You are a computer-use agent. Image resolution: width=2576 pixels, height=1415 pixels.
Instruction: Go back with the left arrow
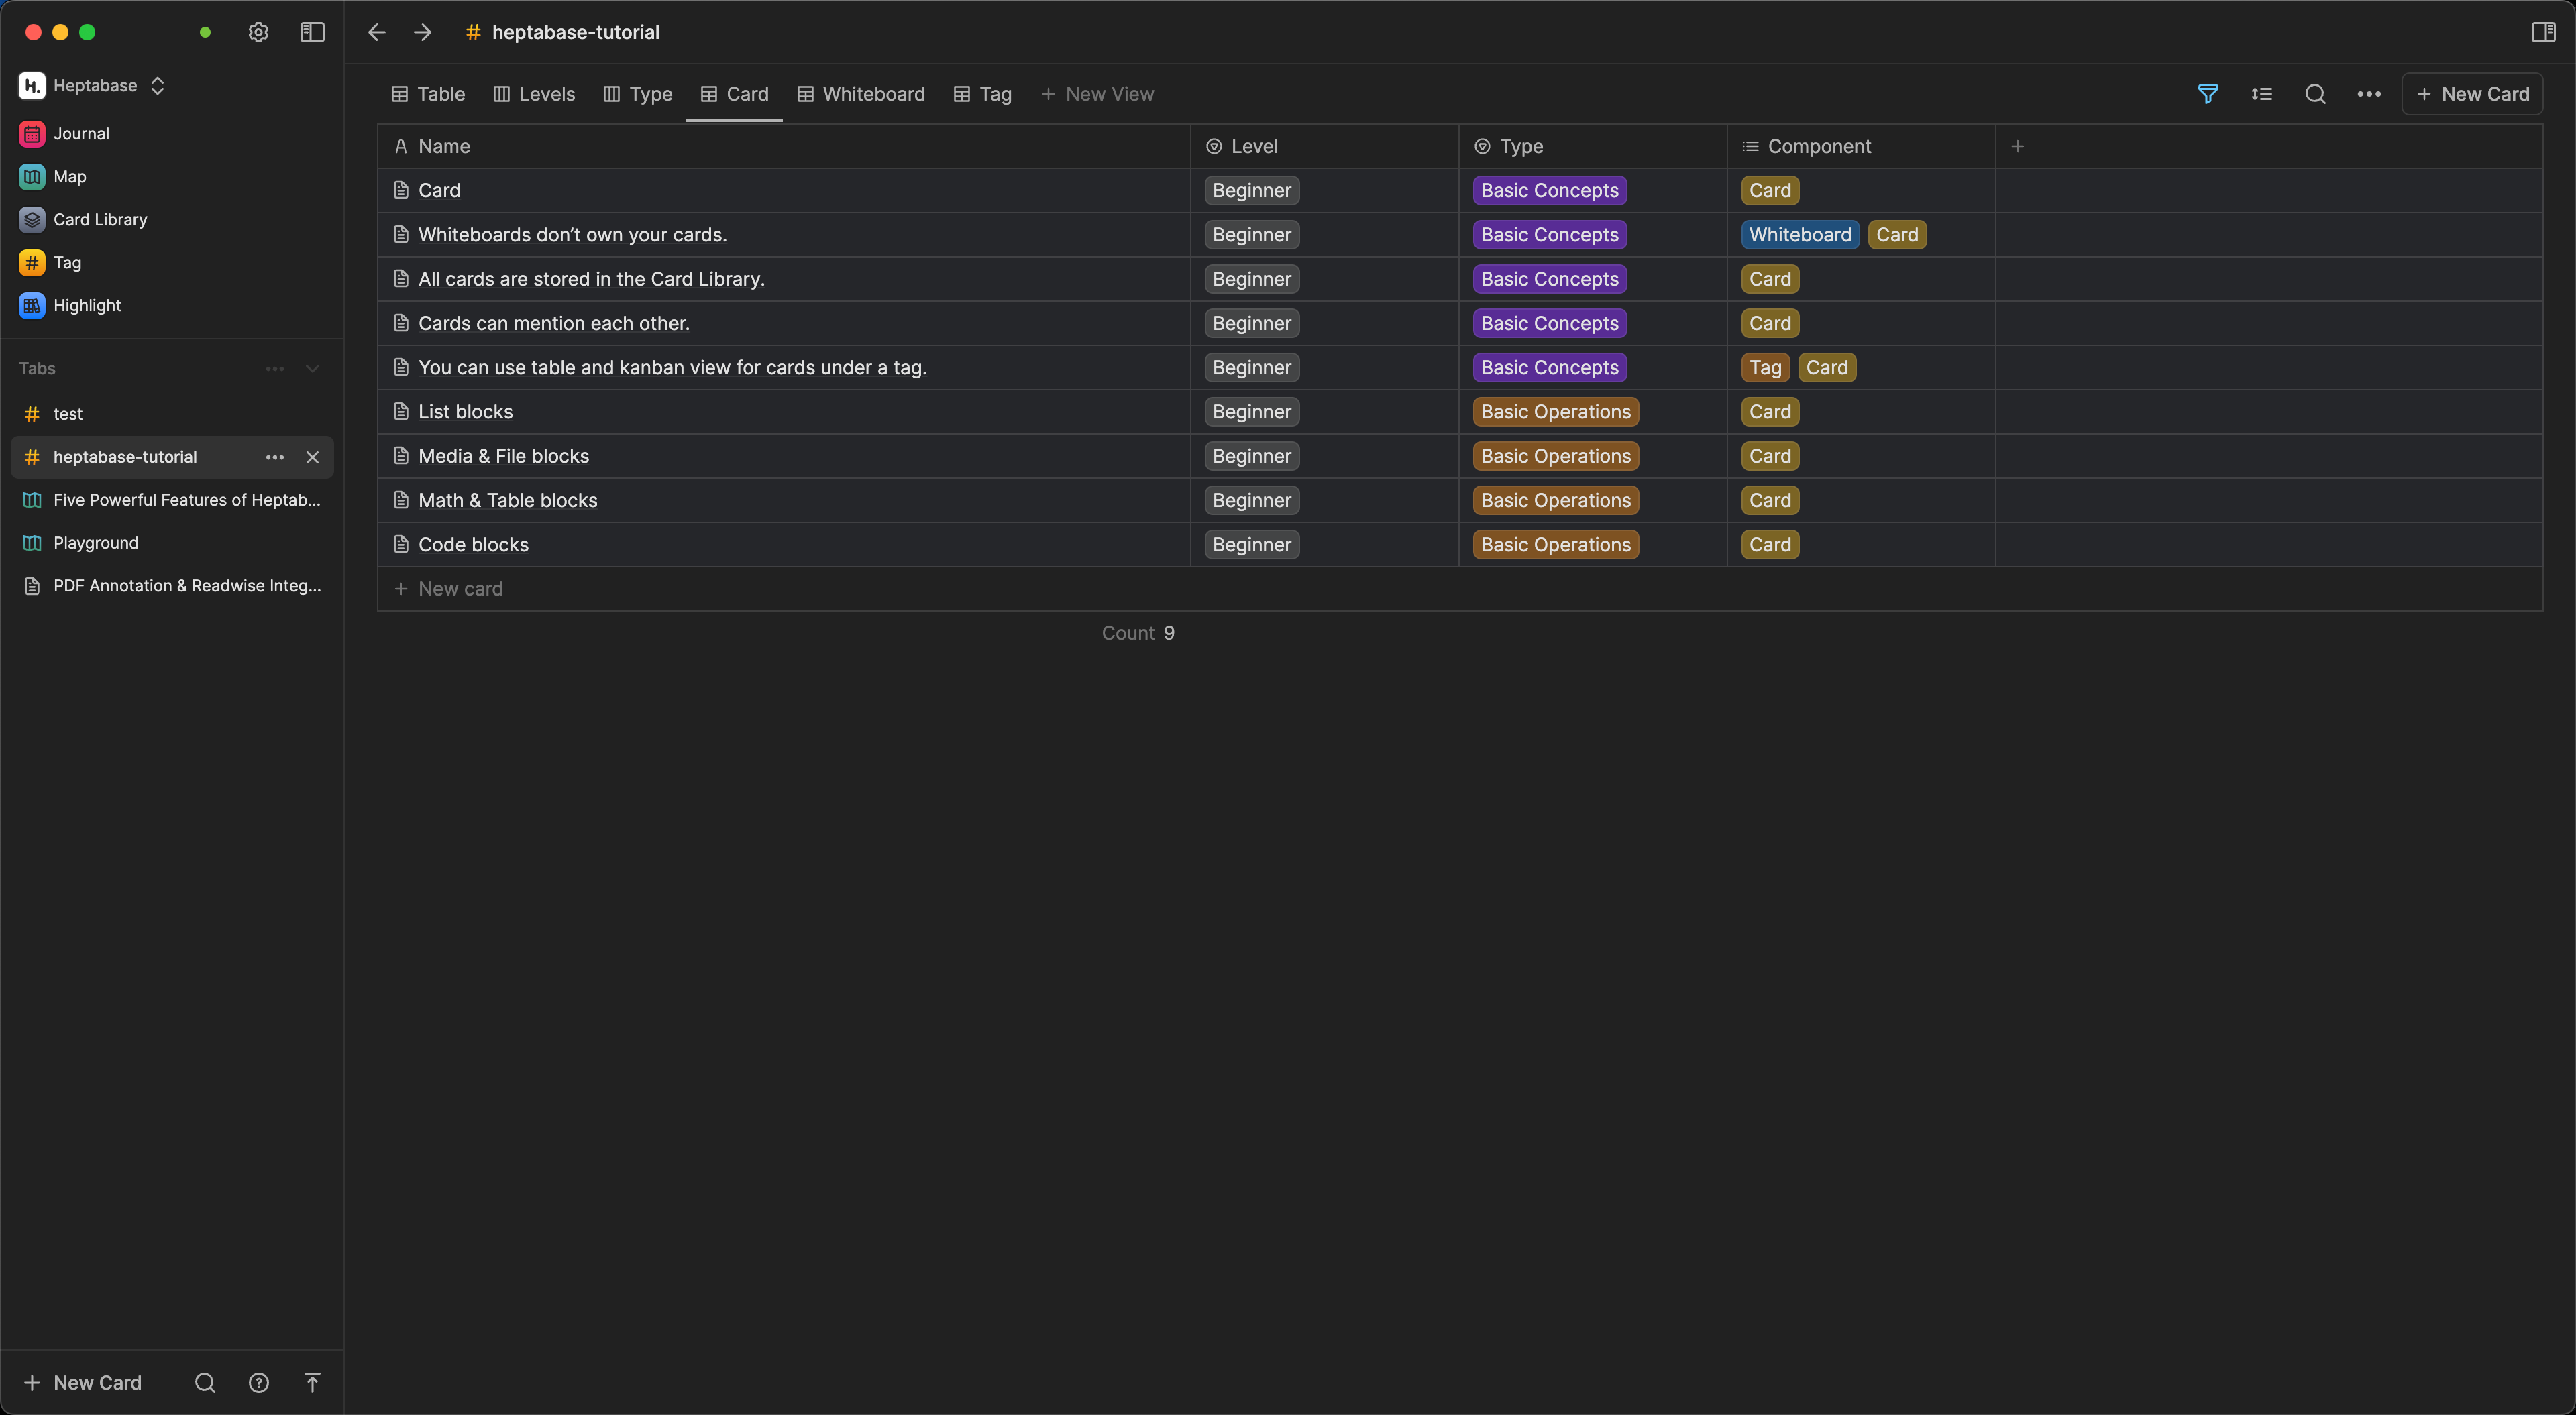pyautogui.click(x=377, y=32)
